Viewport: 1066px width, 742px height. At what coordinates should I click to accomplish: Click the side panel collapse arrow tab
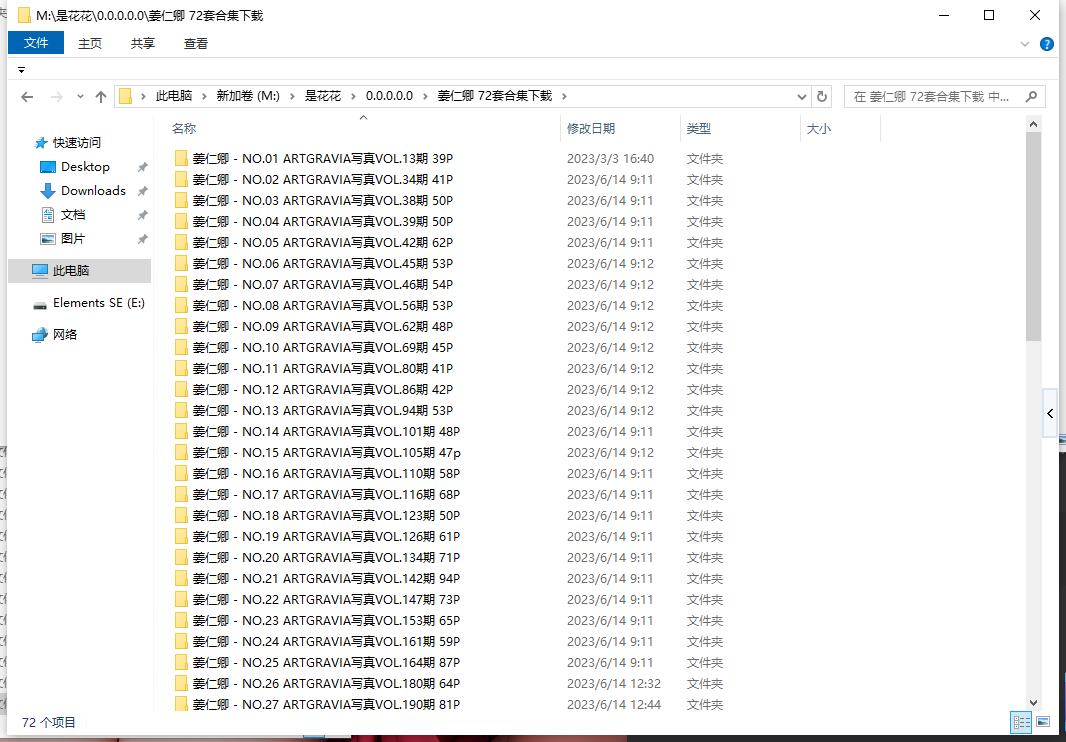tap(1050, 413)
